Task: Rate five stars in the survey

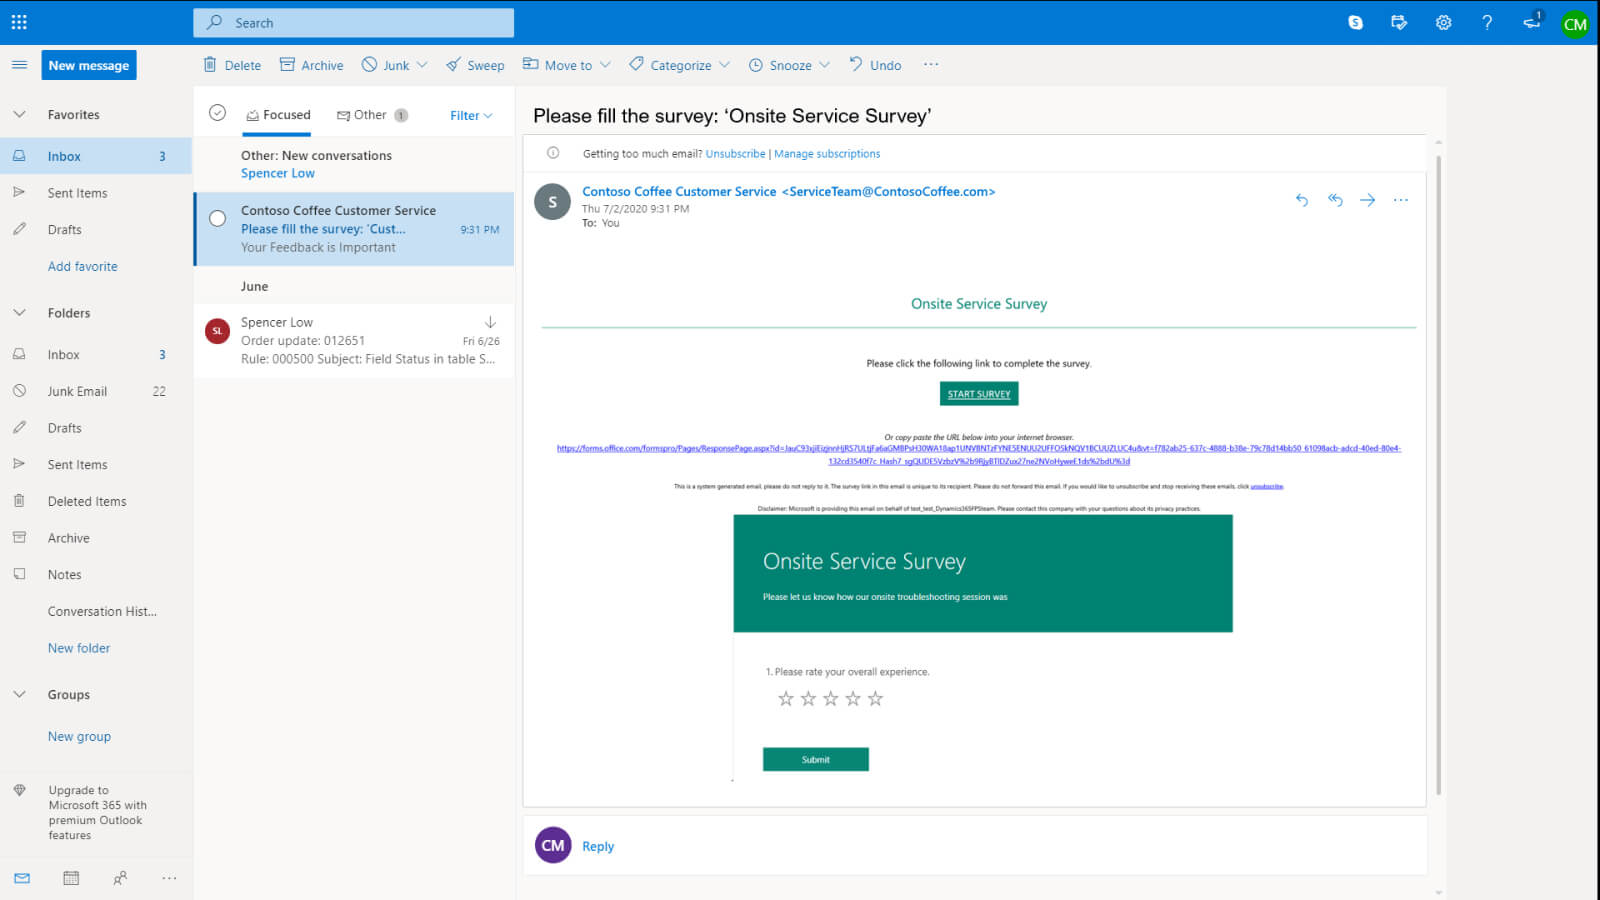Action: pos(875,699)
